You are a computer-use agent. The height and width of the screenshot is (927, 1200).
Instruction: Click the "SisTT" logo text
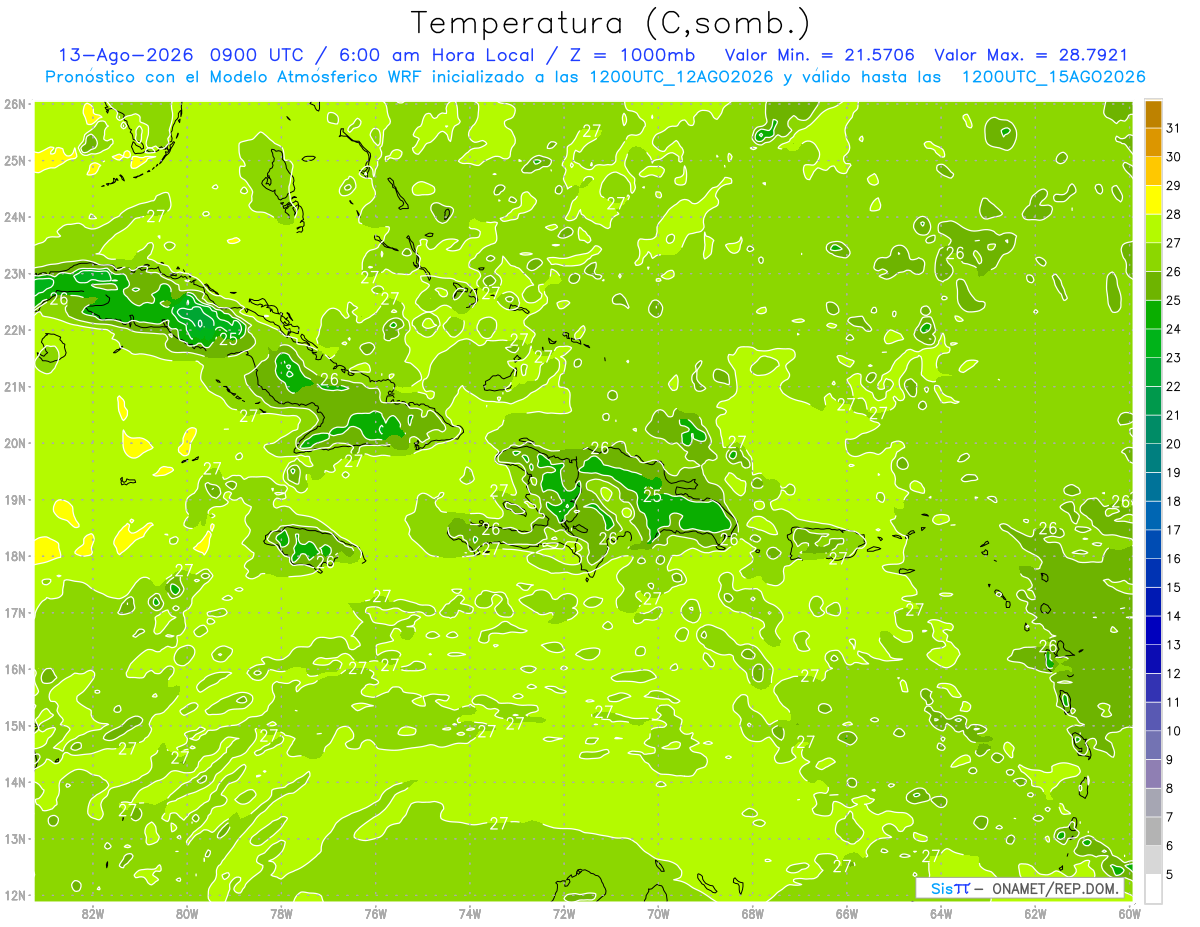tap(950, 888)
